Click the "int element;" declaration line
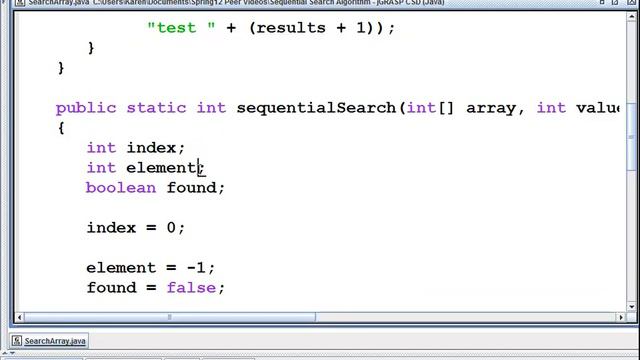The height and width of the screenshot is (360, 640). point(145,168)
